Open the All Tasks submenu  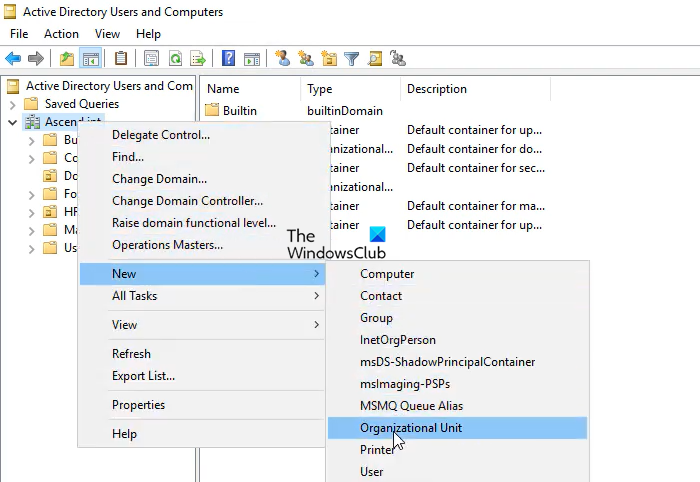[x=202, y=295]
